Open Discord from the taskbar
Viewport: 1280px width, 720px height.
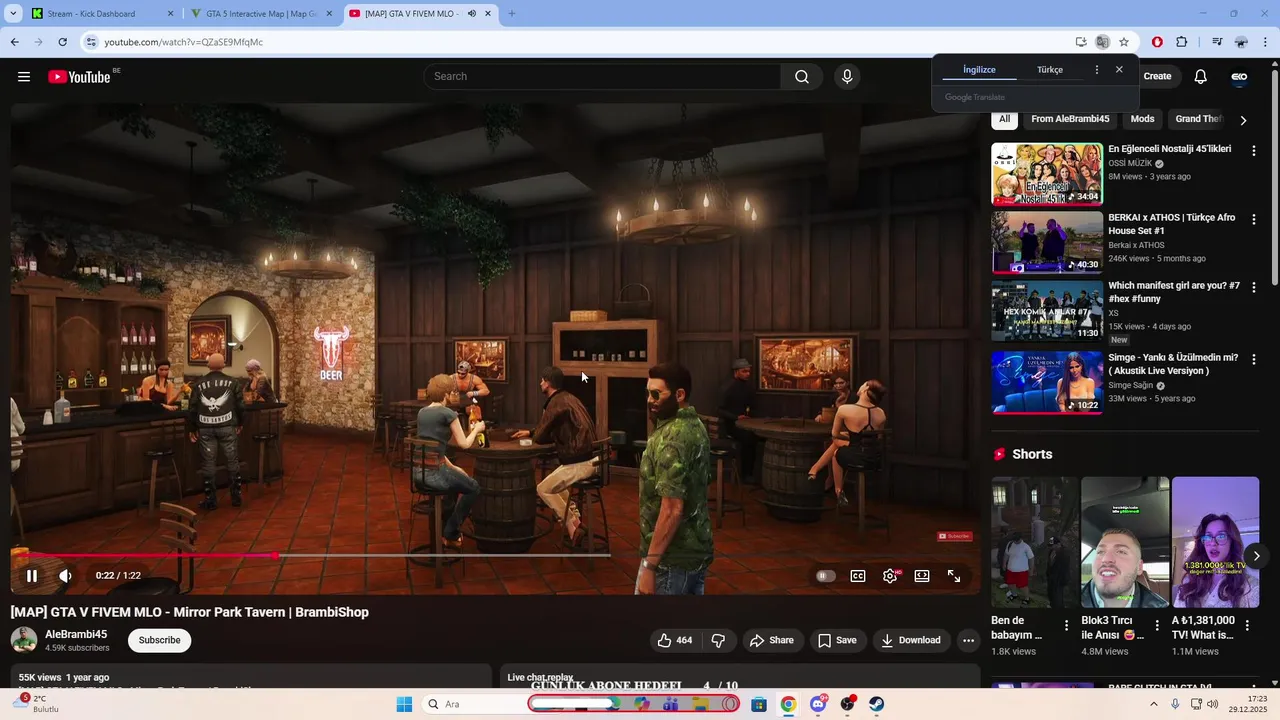(x=819, y=704)
